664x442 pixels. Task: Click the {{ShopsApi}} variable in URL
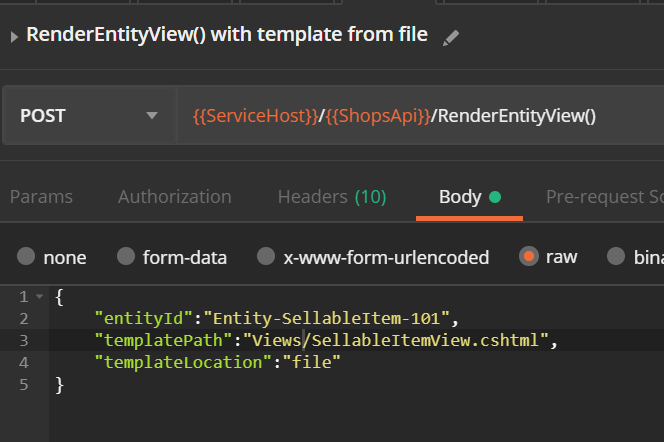(378, 116)
